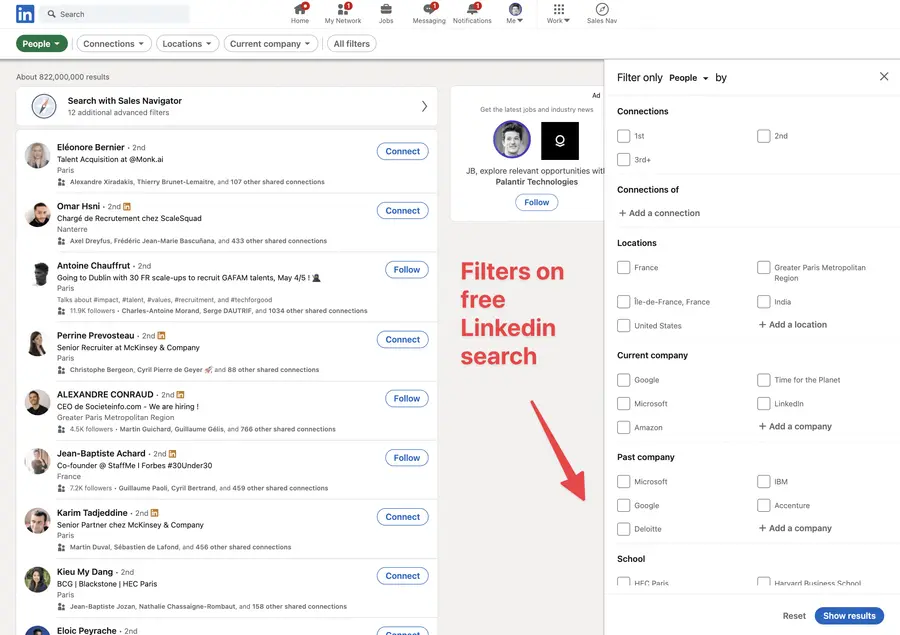900x635 pixels.
Task: Check Google under Current company
Action: 623,379
